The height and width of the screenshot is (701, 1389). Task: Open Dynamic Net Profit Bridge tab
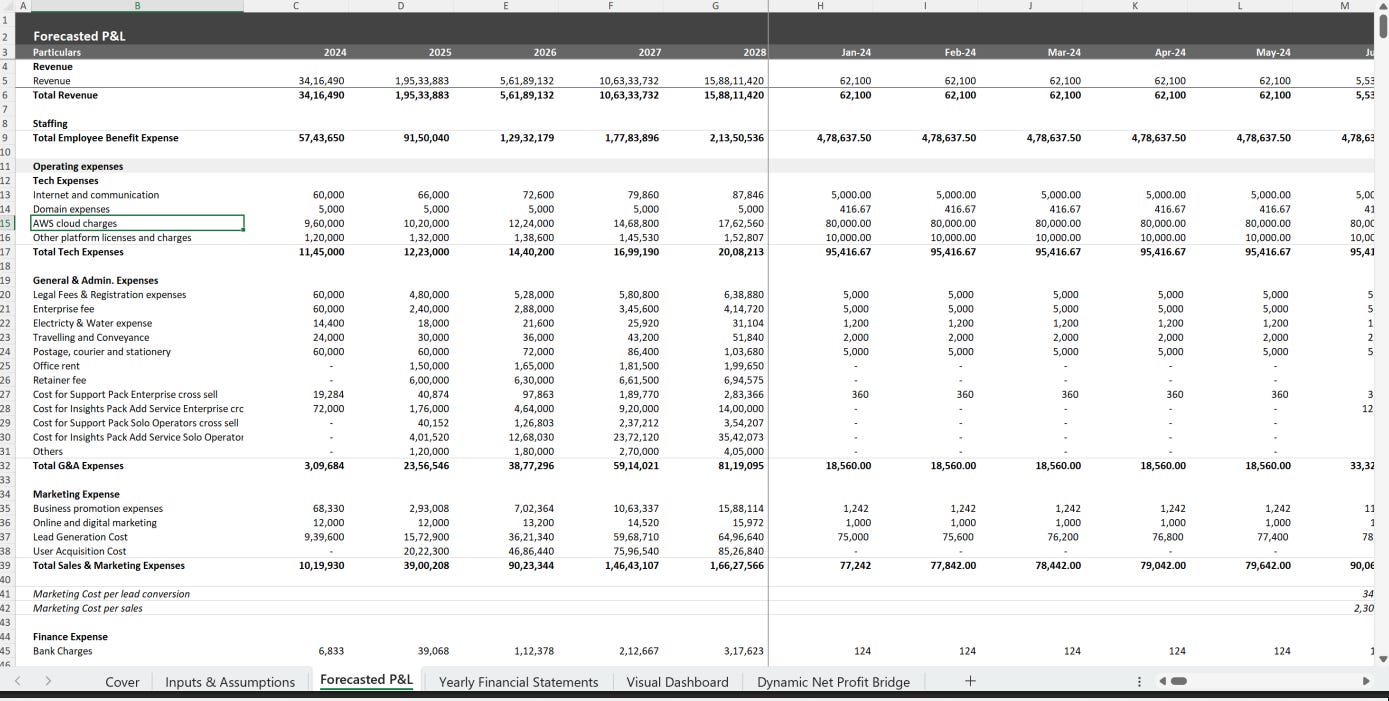[x=833, y=682]
